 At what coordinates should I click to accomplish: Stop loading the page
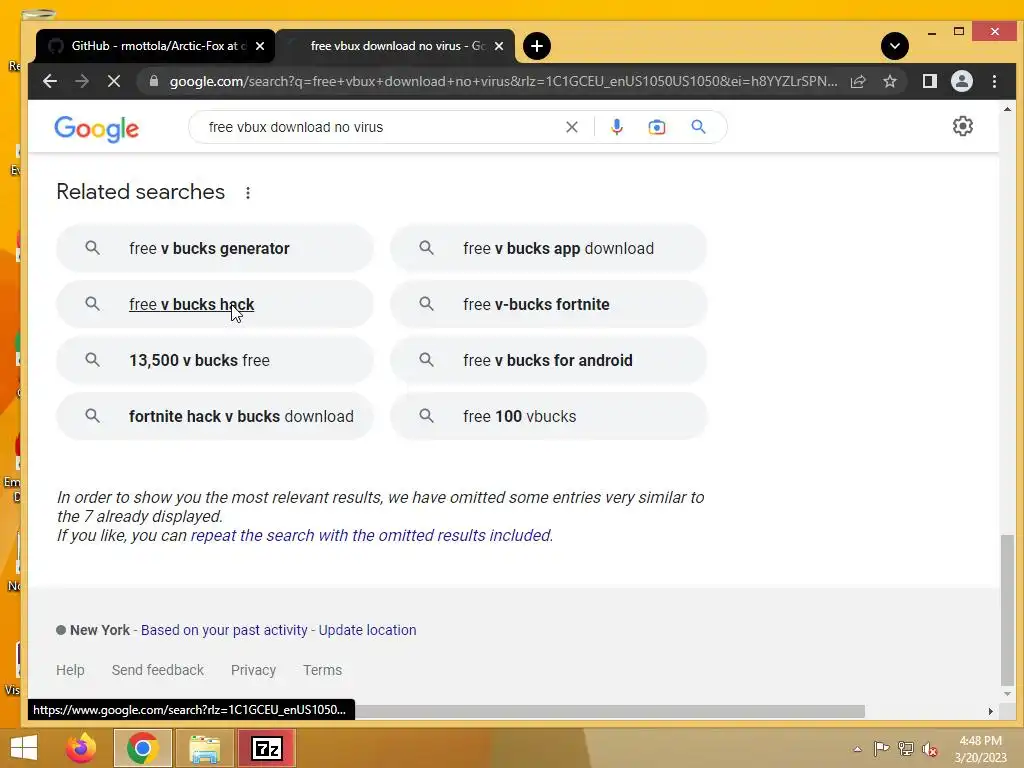tap(114, 81)
